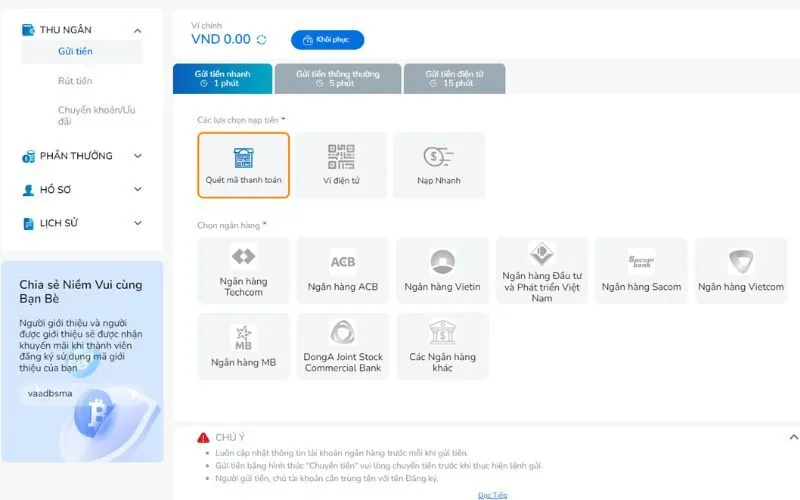Viewport: 800px width, 500px height.
Task: Expand the PHẦN THƯỞNG menu
Action: tap(138, 156)
